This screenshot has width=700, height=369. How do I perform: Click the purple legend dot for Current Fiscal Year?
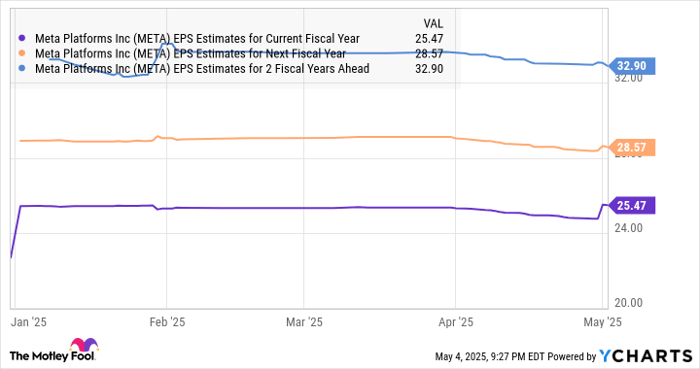22,39
